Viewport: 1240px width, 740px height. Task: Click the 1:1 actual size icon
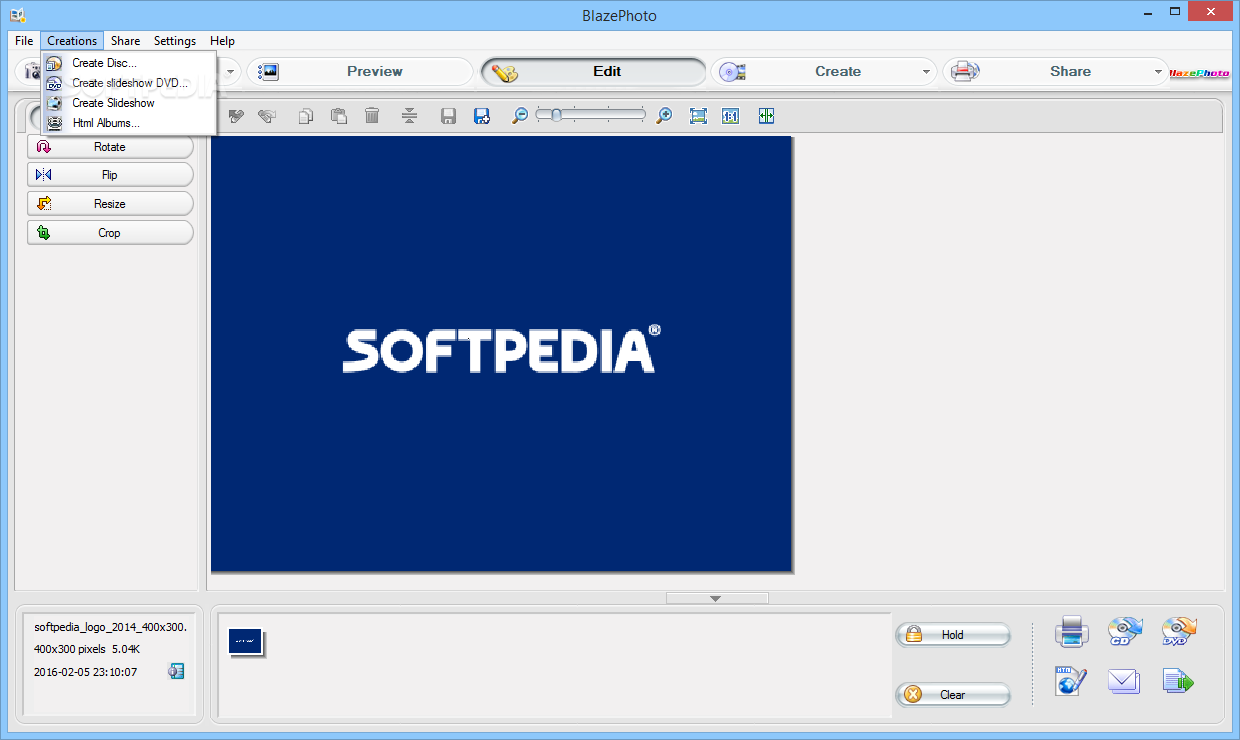click(x=730, y=116)
